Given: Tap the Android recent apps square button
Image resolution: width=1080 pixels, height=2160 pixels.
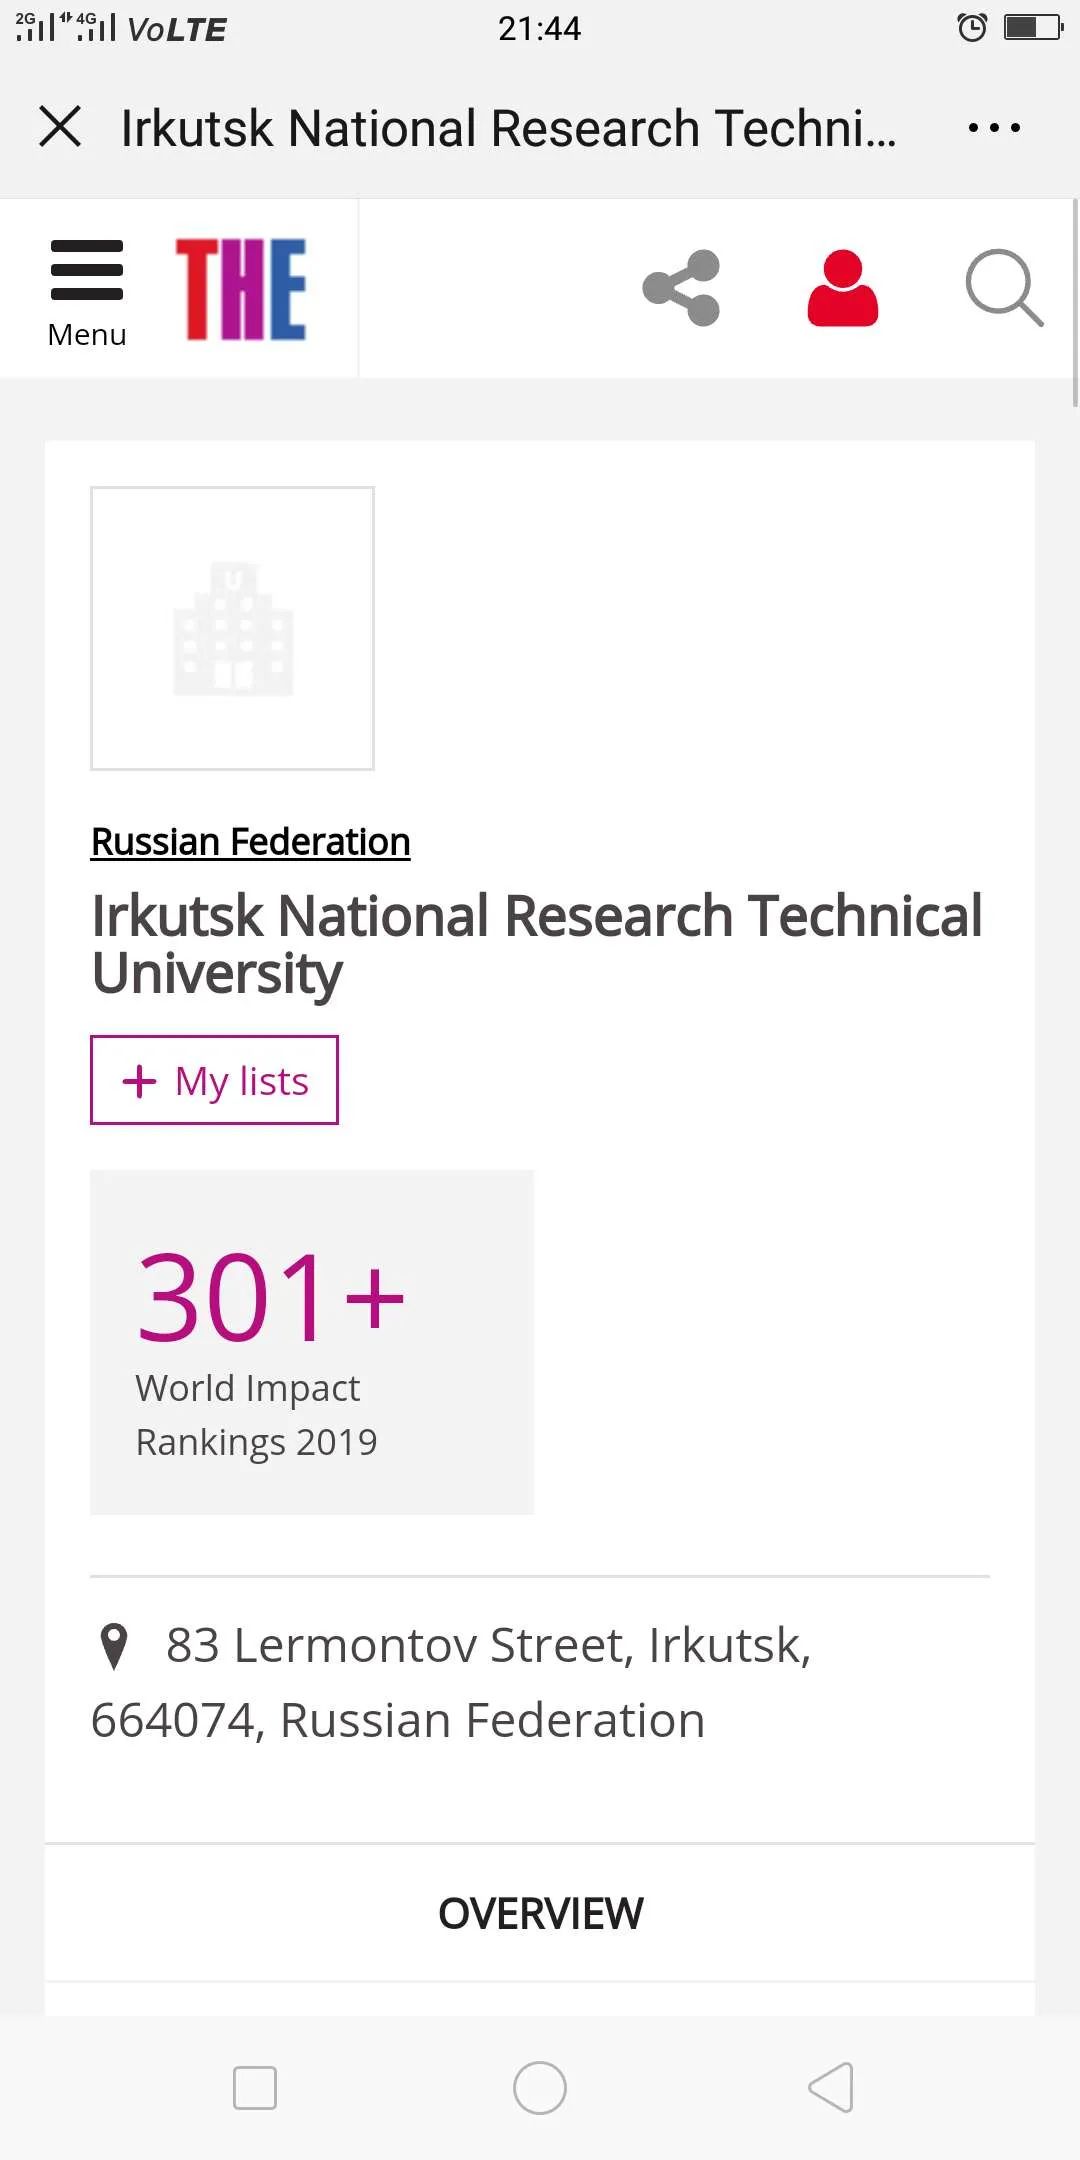Looking at the screenshot, I should 255,2088.
